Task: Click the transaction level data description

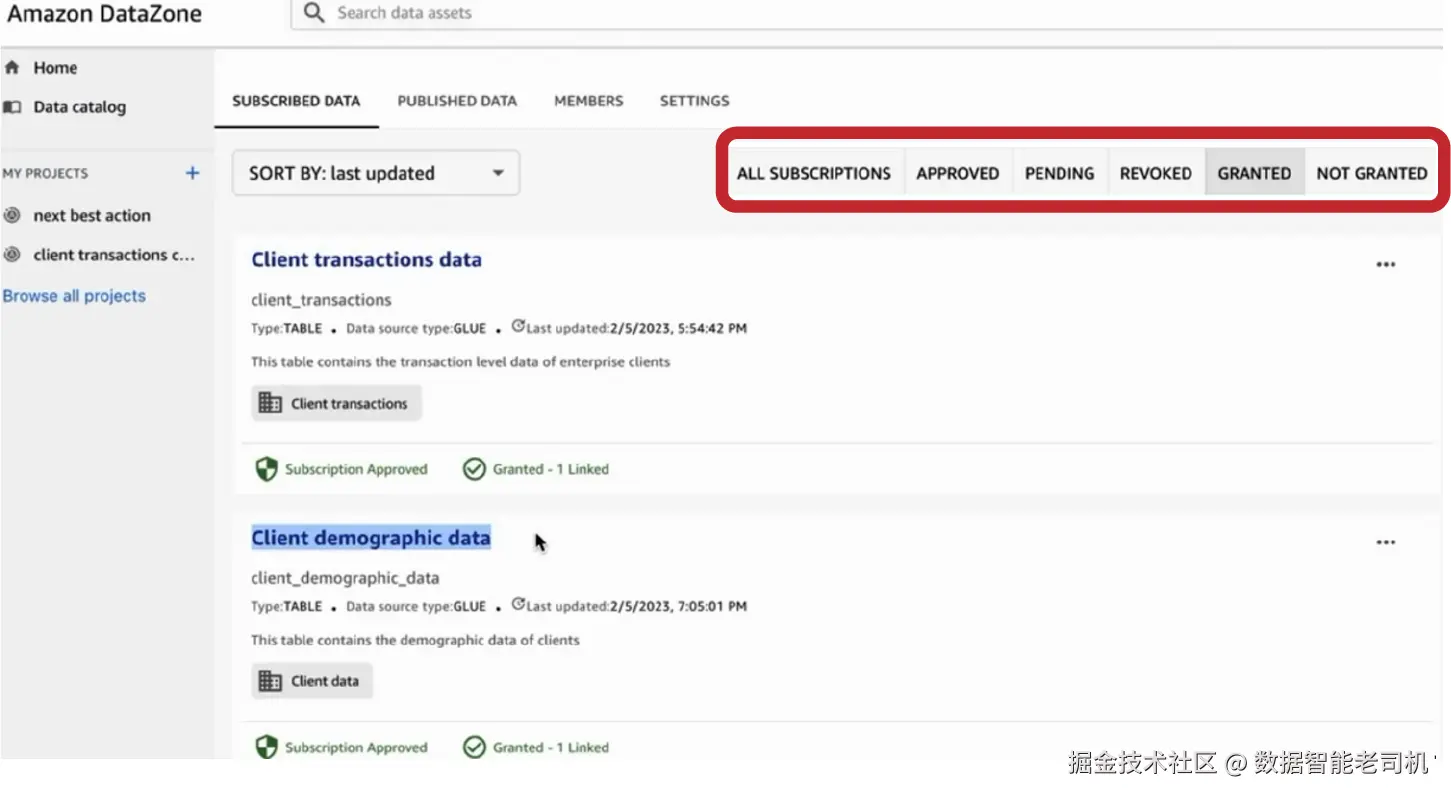Action: [x=460, y=362]
